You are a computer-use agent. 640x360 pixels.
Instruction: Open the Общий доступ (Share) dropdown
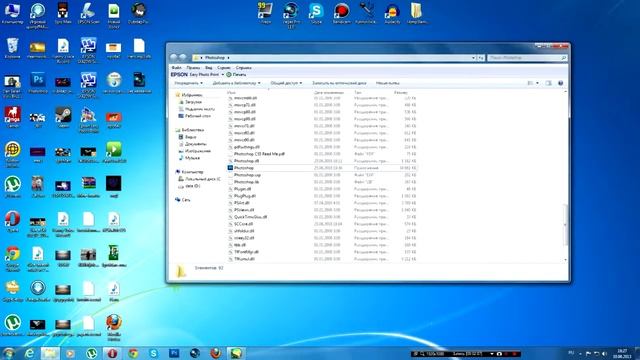pos(286,83)
